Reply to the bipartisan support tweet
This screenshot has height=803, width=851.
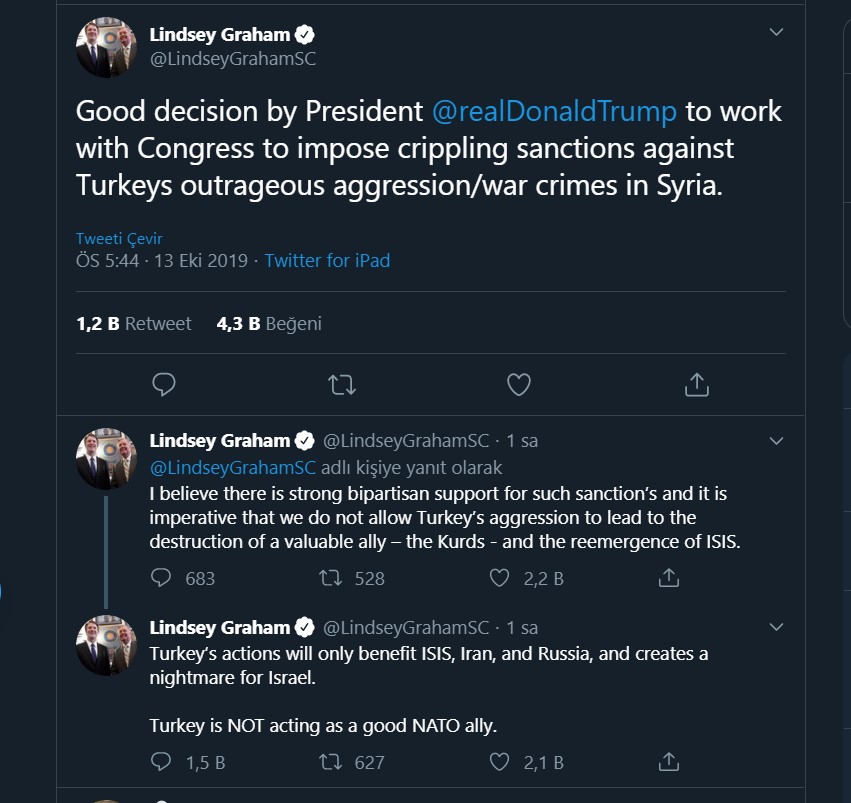tap(162, 578)
